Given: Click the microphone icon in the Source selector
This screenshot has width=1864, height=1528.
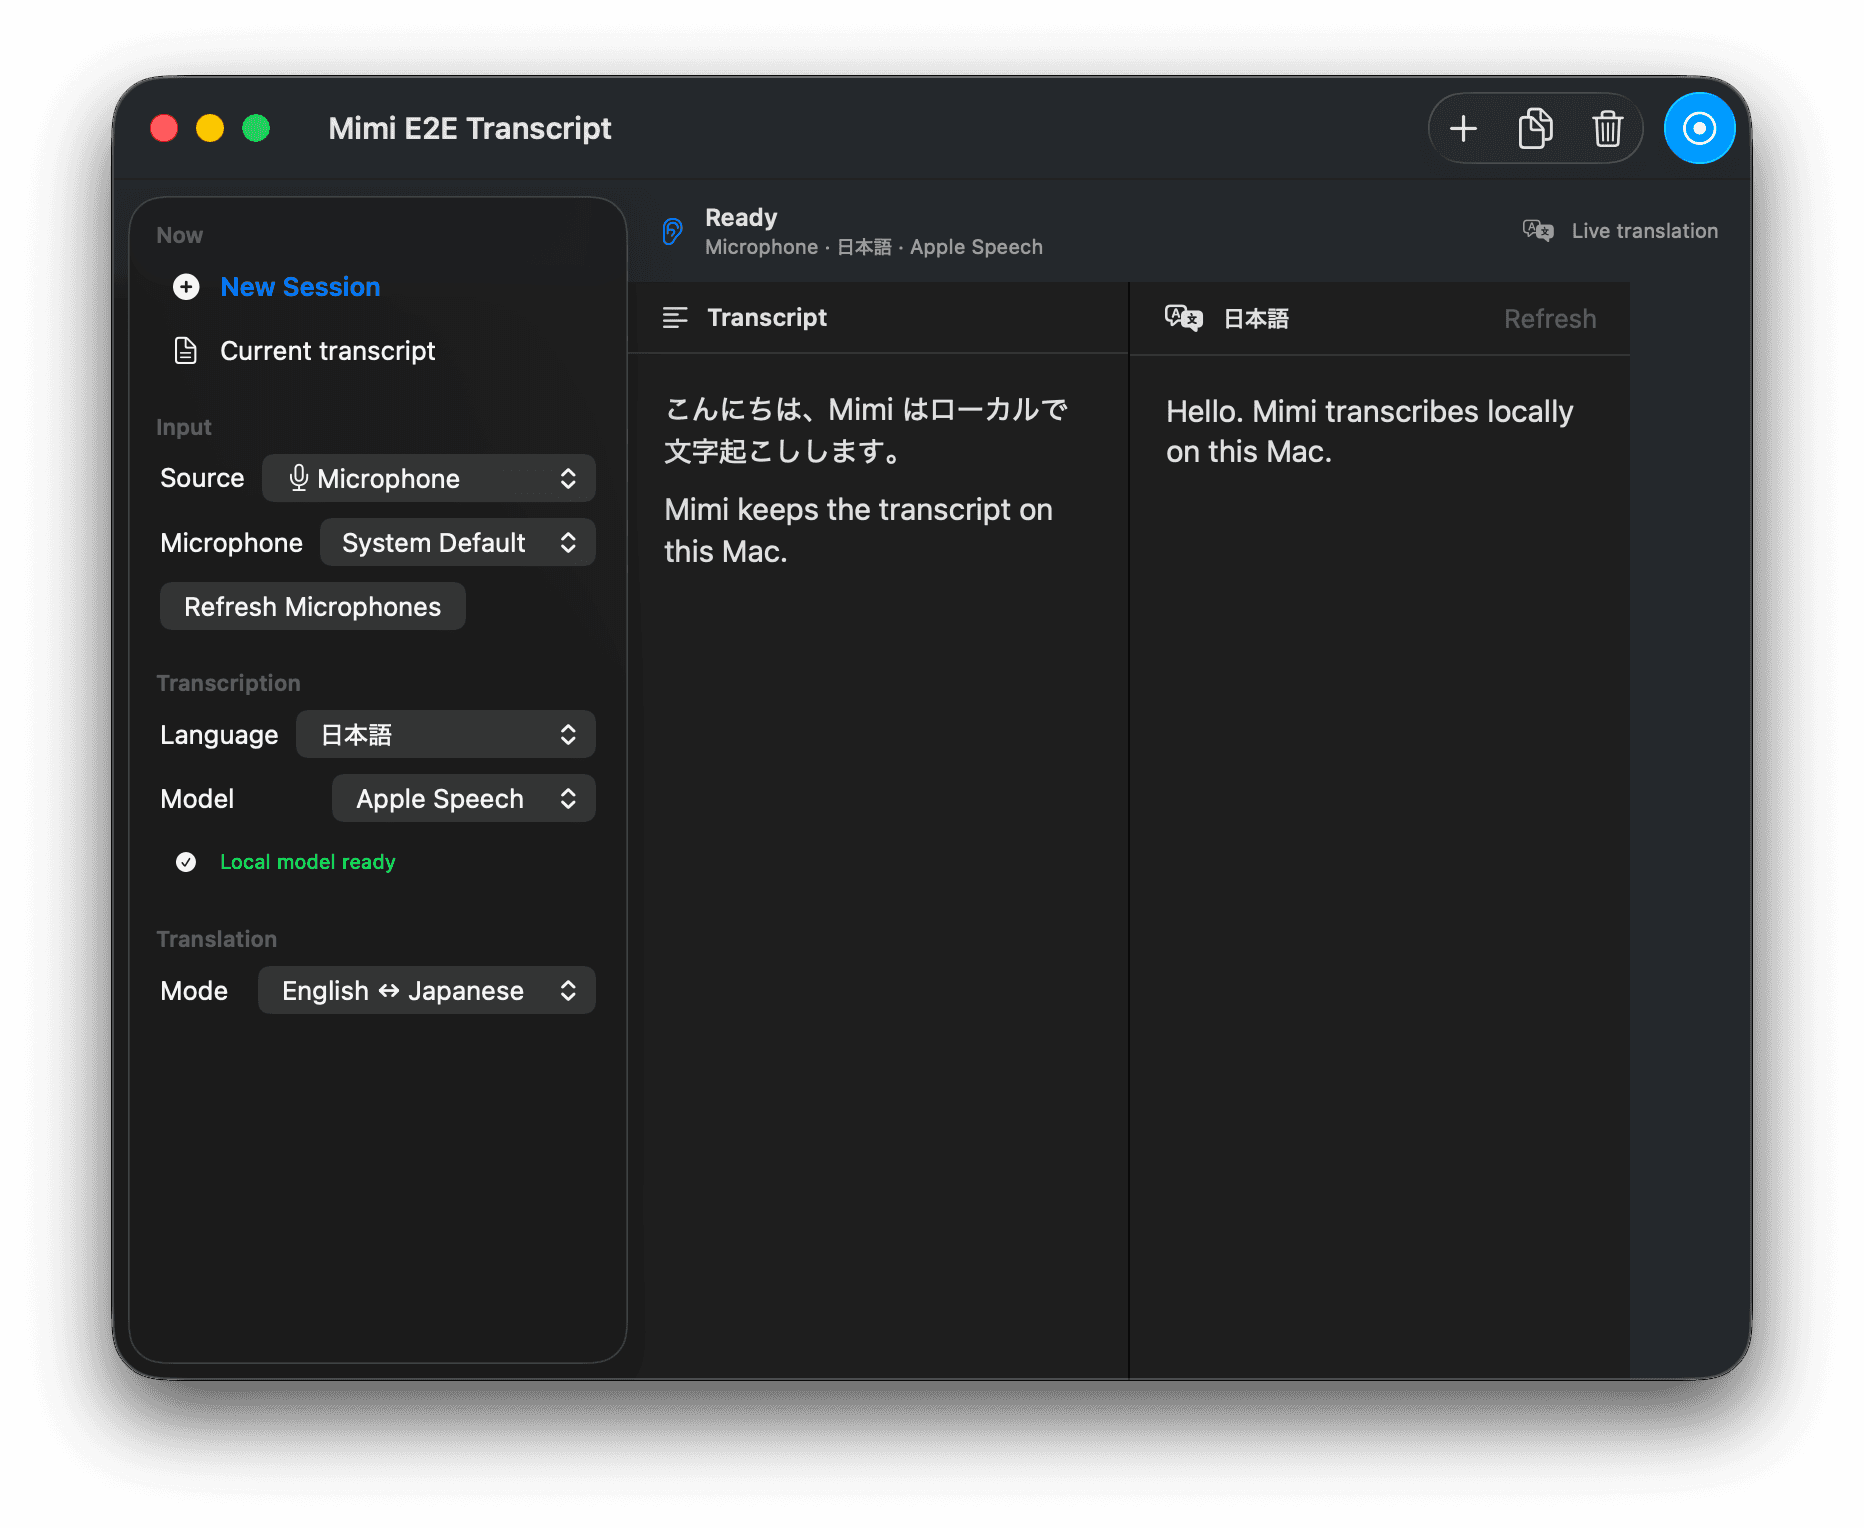Looking at the screenshot, I should 298,478.
